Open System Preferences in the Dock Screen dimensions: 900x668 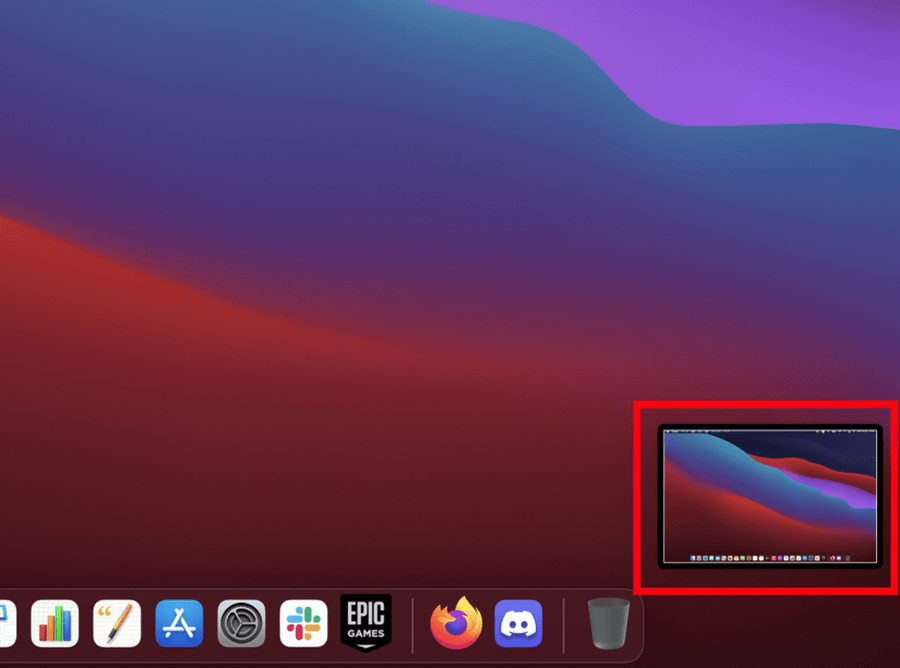pos(242,623)
